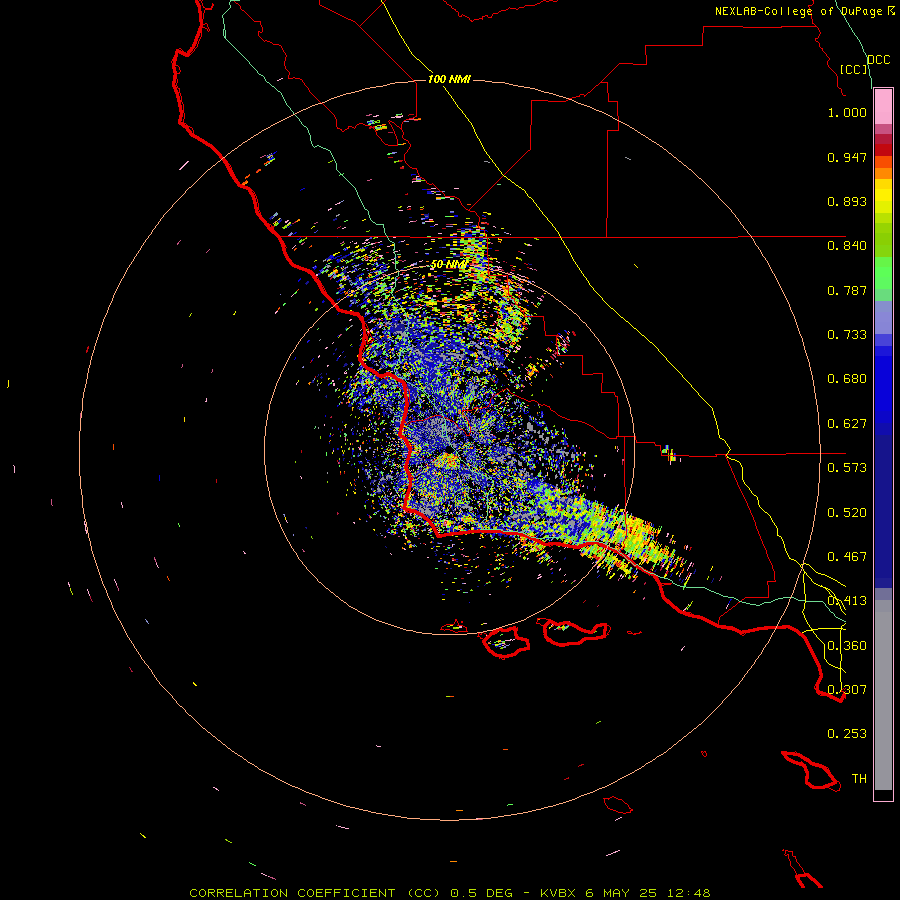900x900 pixels.
Task: Click the 0.840 scale value
Action: tap(847, 246)
